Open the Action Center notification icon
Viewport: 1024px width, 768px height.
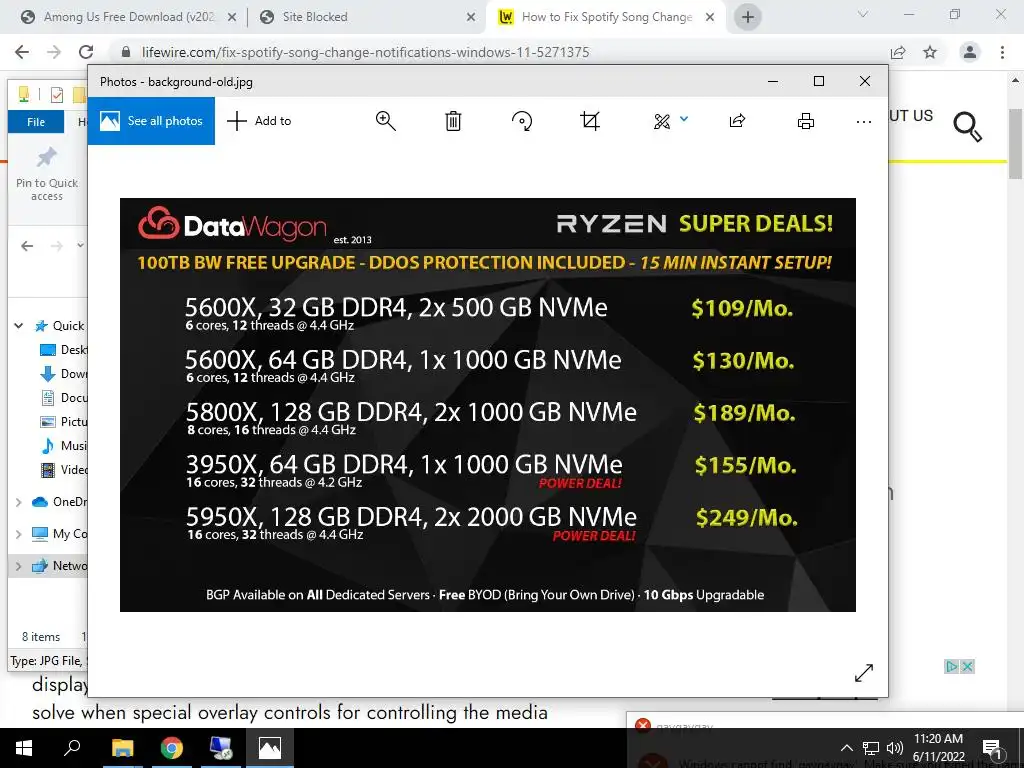tap(992, 748)
